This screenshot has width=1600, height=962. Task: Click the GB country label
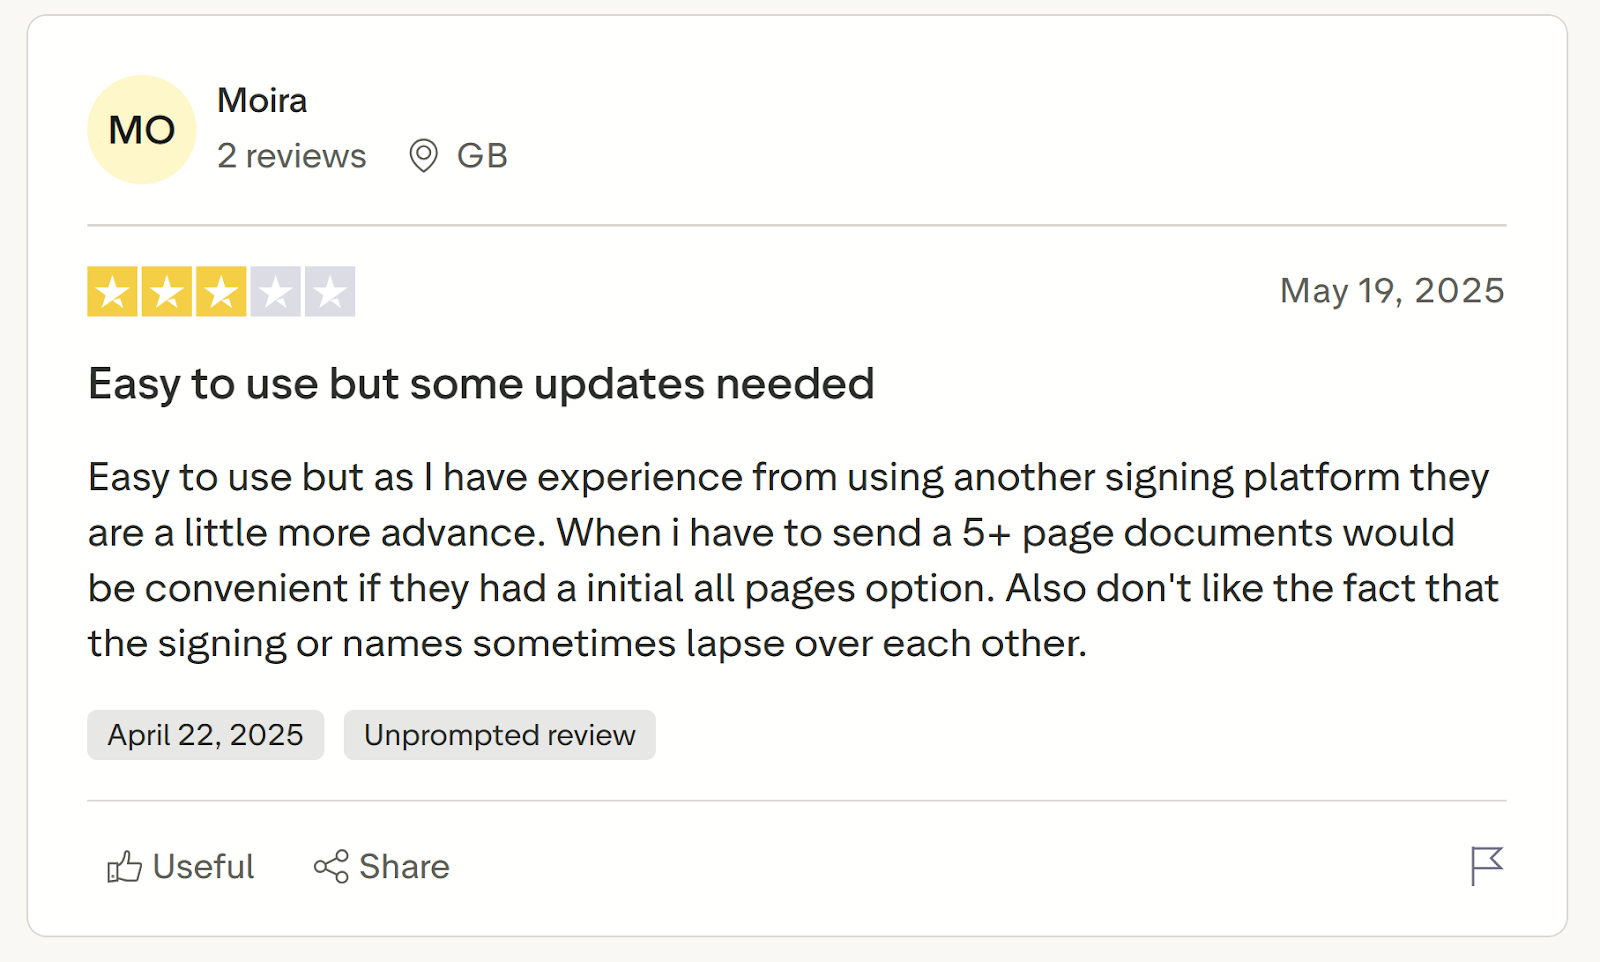[482, 156]
